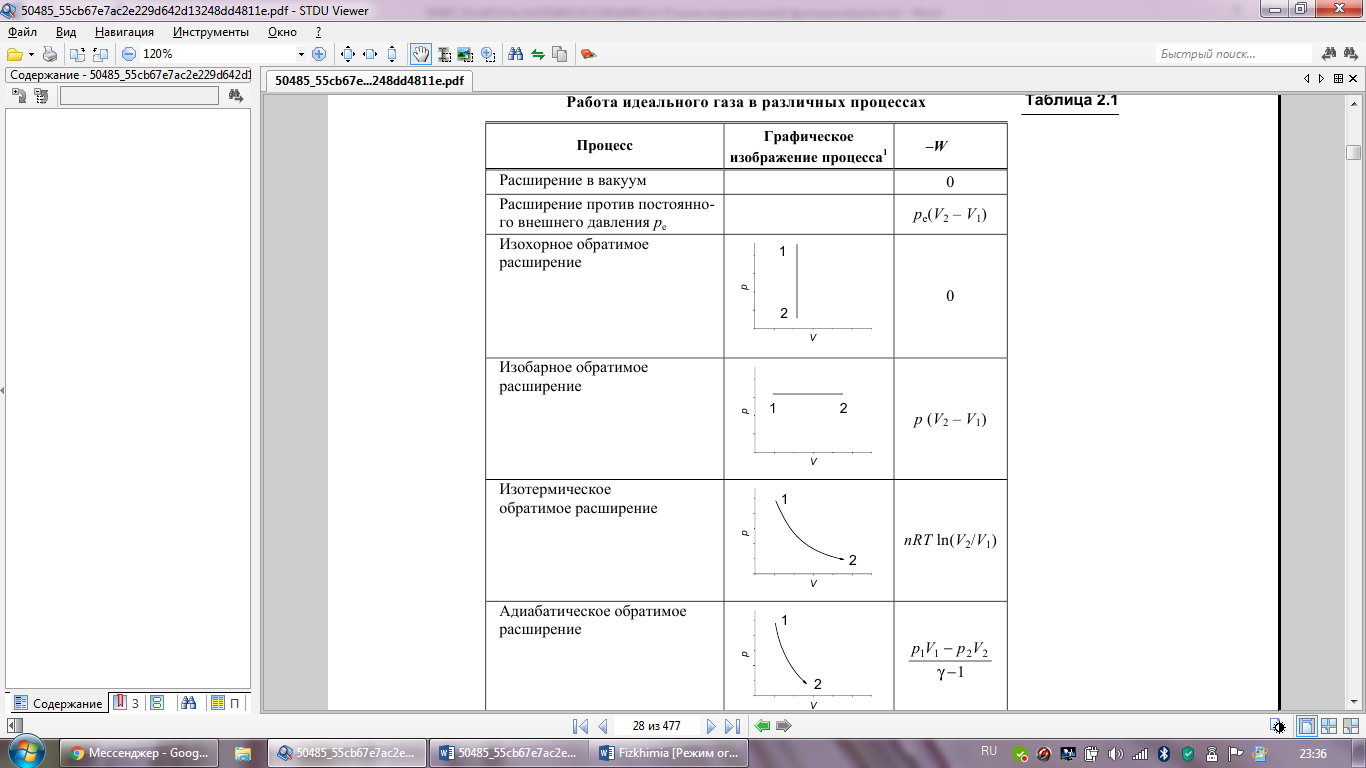Open the Файл menu

point(22,32)
